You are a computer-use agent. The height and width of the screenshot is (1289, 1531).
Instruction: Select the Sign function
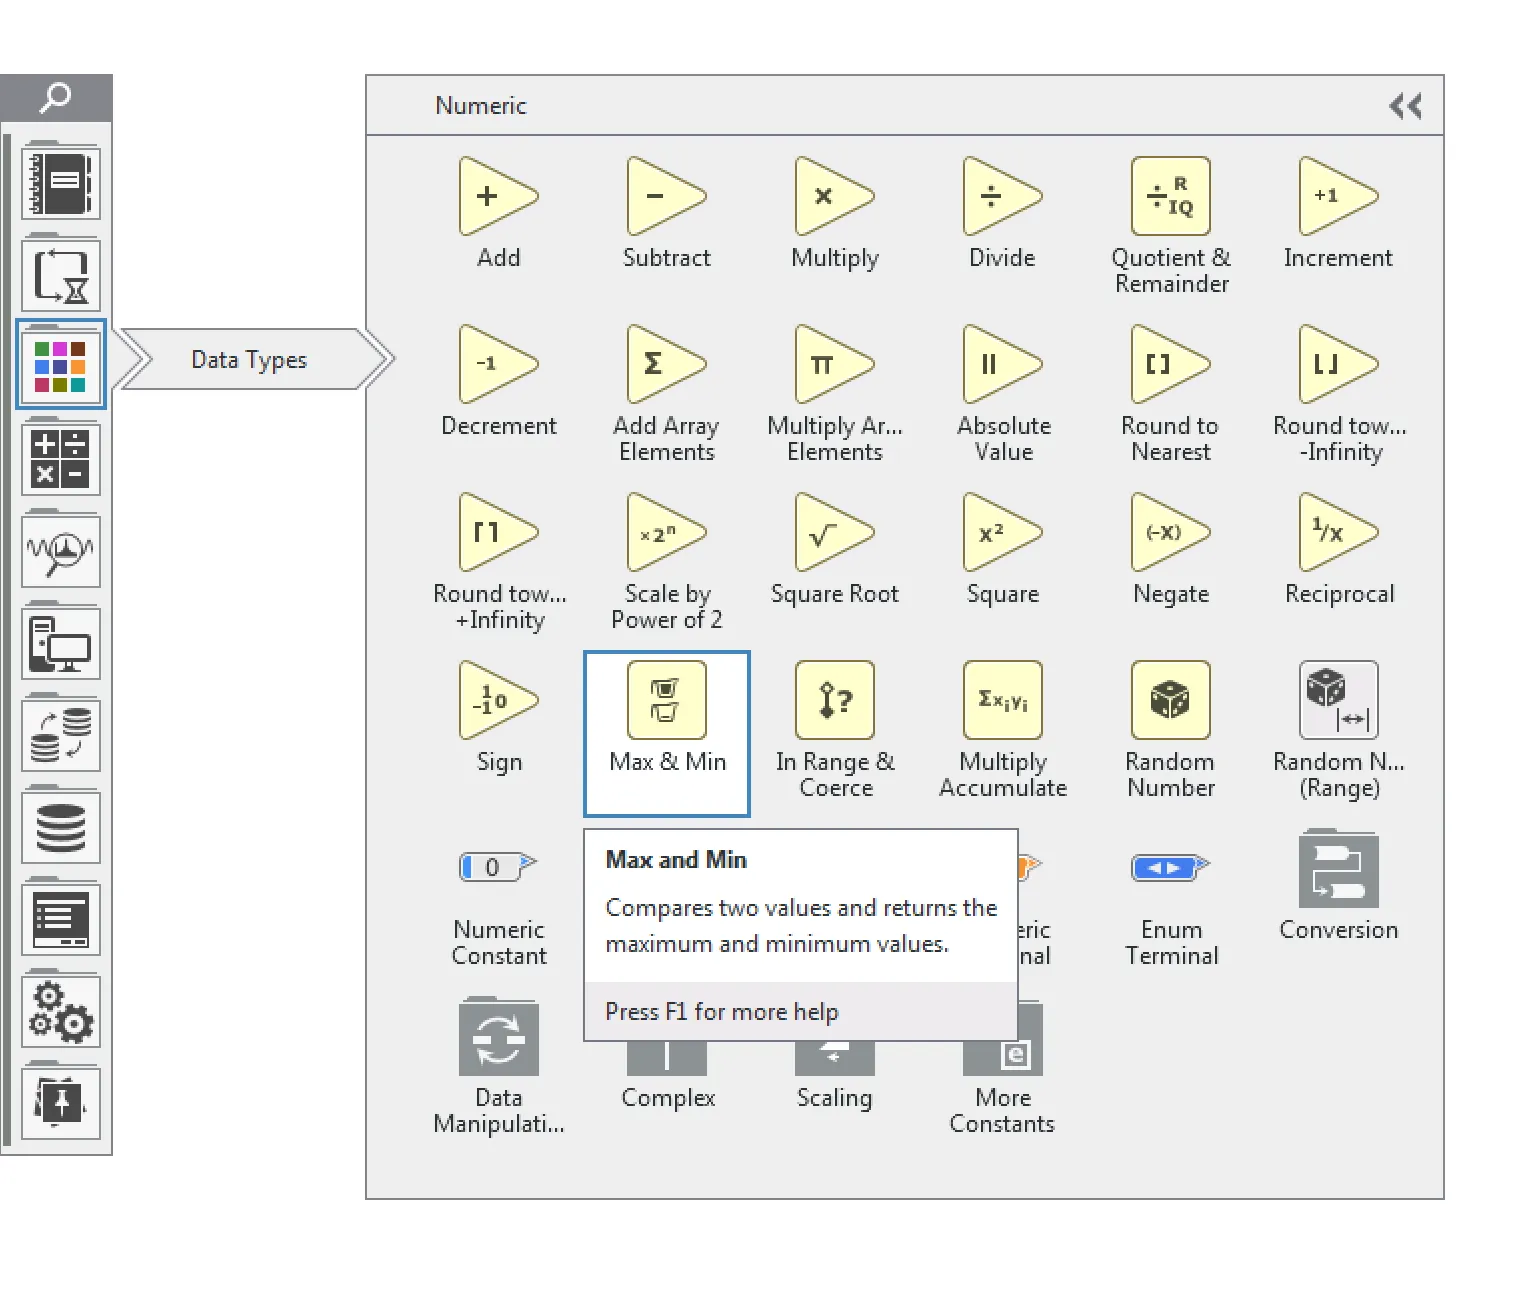498,700
